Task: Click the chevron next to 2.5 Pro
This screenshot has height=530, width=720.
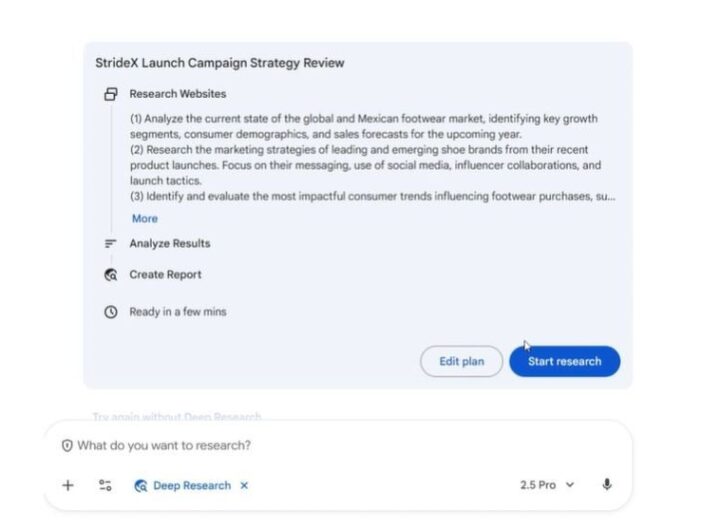Action: tap(570, 485)
